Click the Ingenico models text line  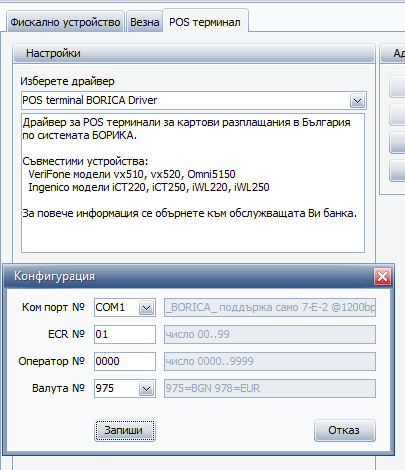149,187
